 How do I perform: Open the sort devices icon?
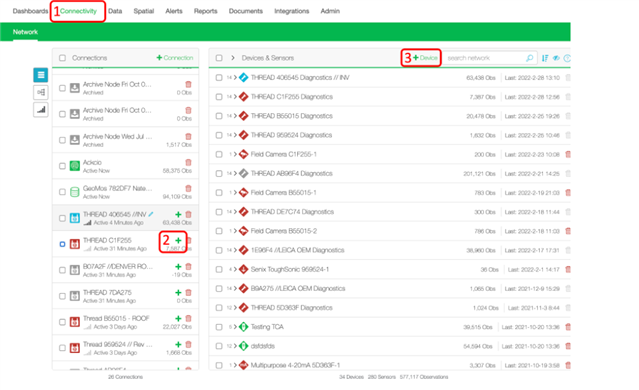(x=545, y=58)
